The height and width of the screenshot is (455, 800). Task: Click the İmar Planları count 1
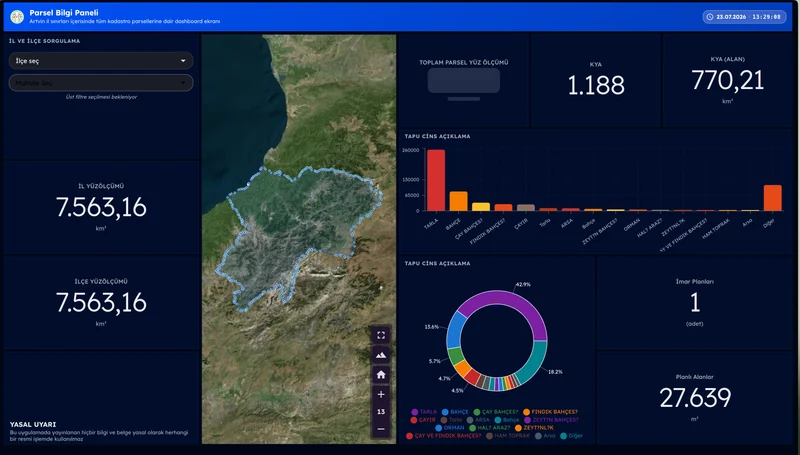pyautogui.click(x=694, y=302)
